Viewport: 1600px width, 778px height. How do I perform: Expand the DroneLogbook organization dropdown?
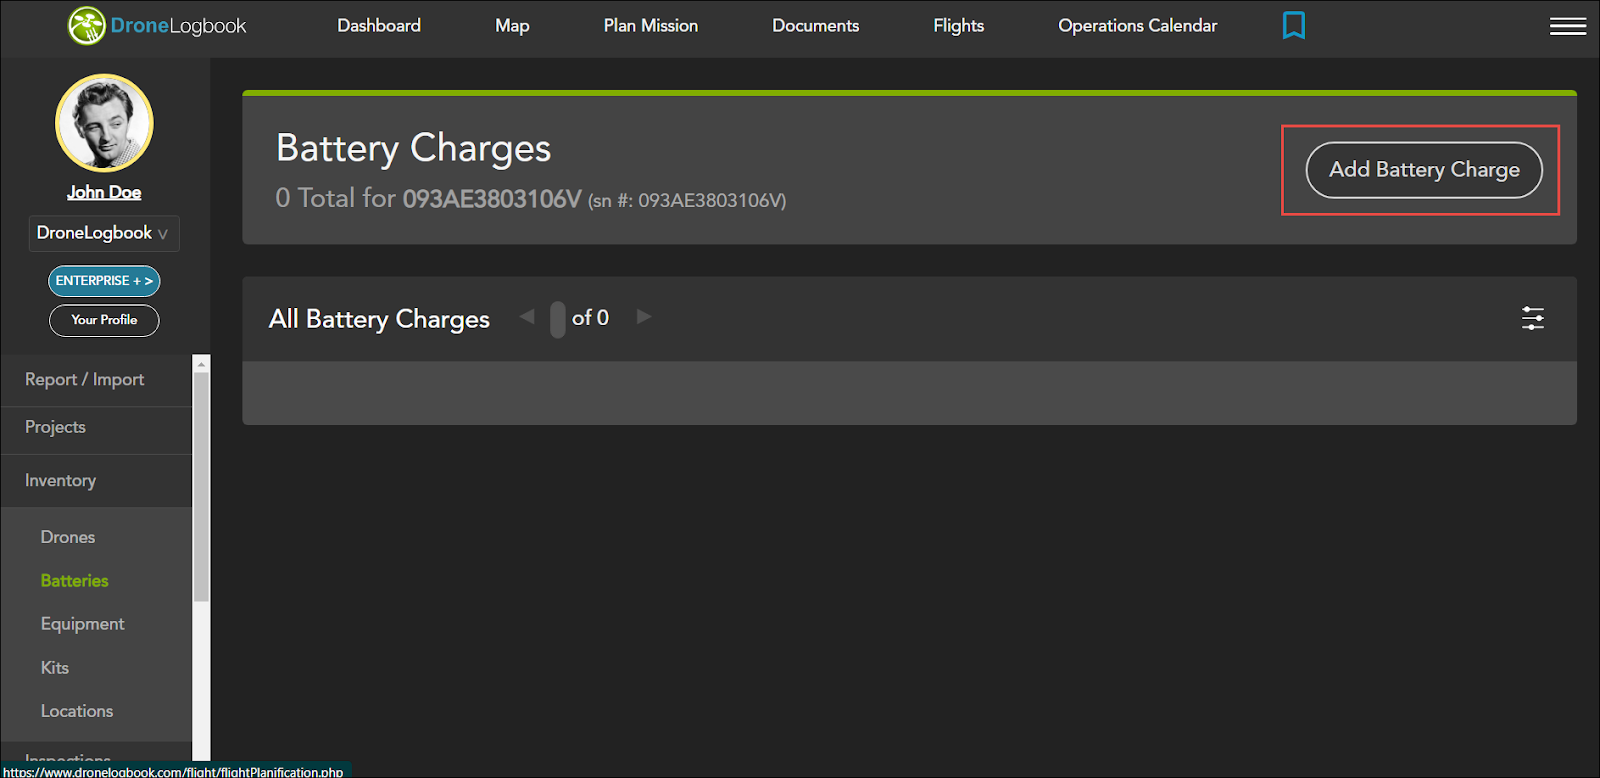click(x=104, y=233)
